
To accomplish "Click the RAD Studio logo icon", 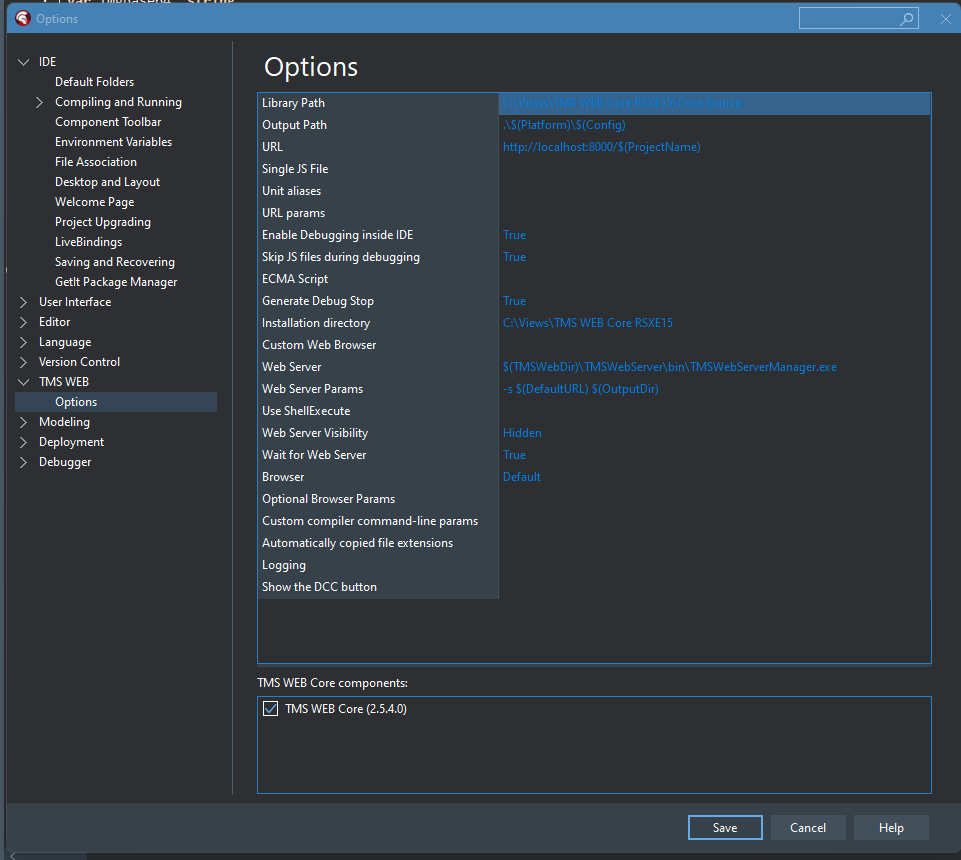I will click(23, 18).
